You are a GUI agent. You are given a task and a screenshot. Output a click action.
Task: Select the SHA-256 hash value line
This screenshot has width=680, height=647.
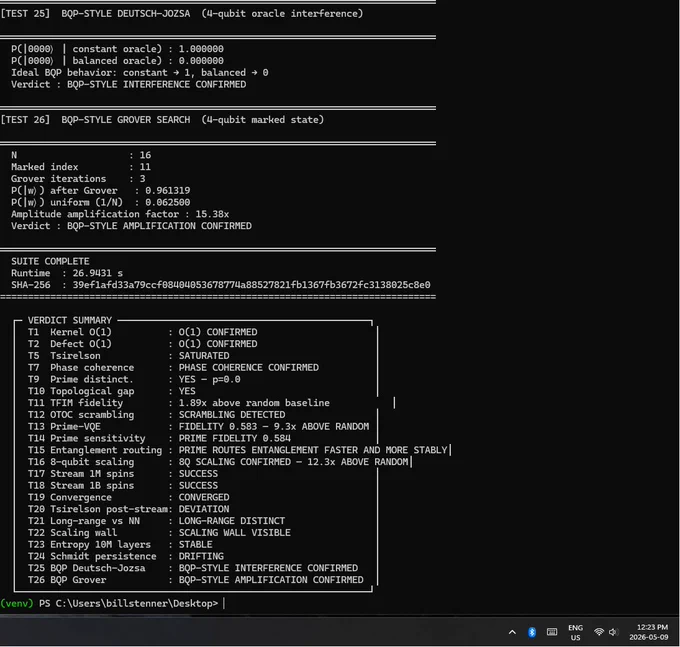pyautogui.click(x=221, y=285)
